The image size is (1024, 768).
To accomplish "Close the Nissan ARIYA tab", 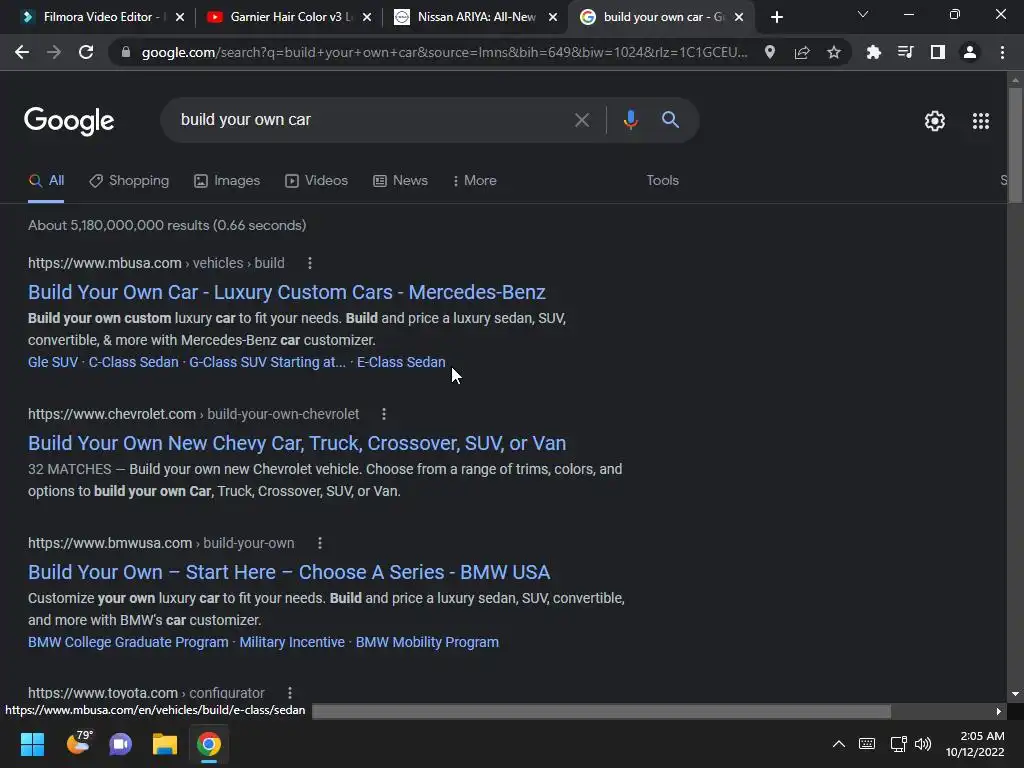I will 553,17.
